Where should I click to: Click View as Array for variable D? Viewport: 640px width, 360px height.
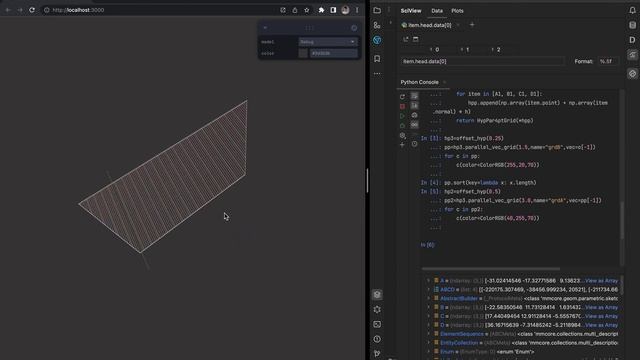click(601, 325)
